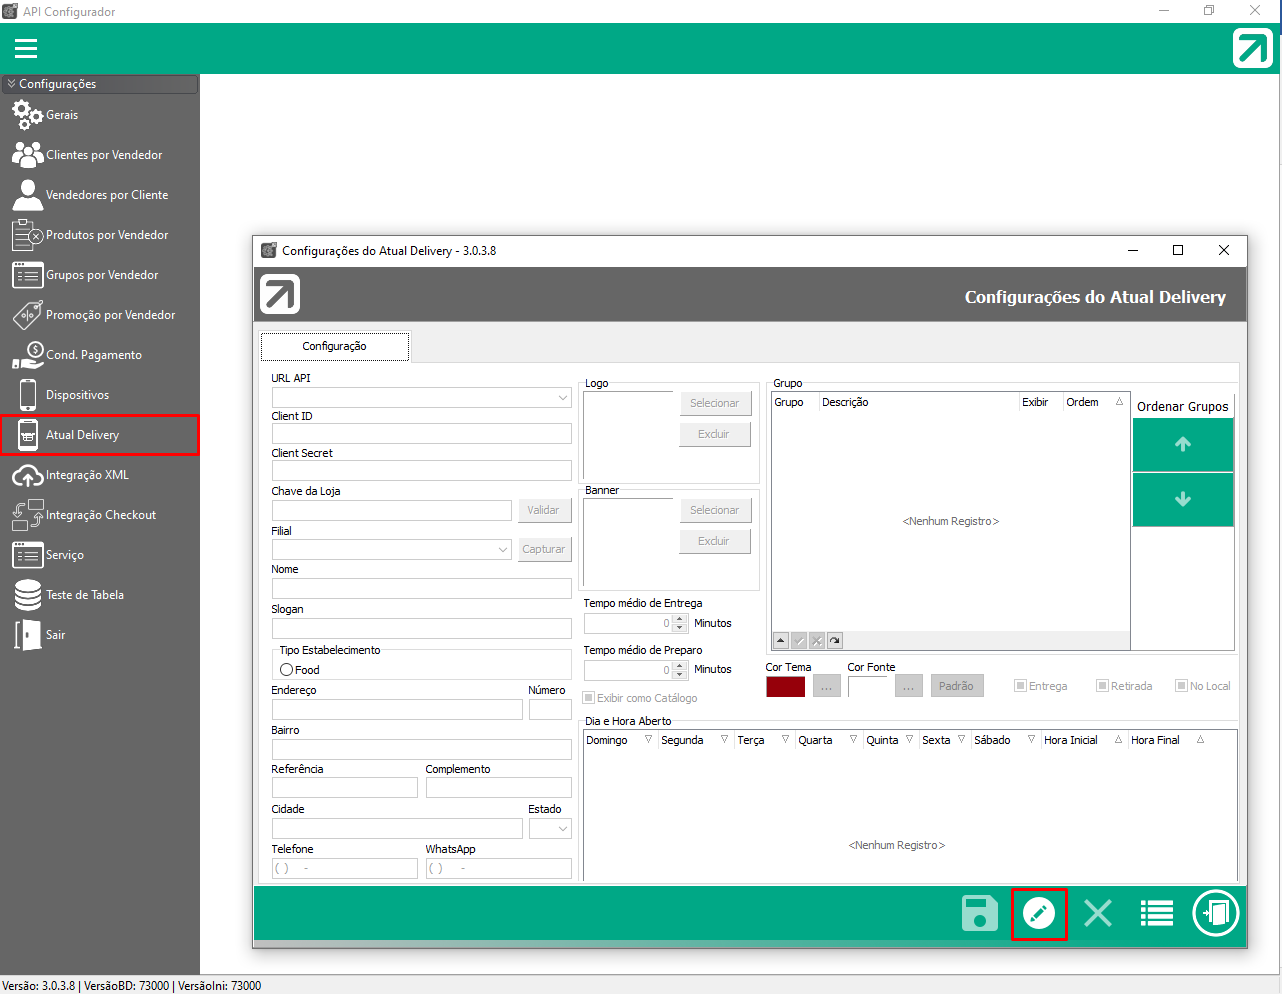Toggle Exibir como Catálogo checkbox
1282x994 pixels.
click(x=589, y=698)
